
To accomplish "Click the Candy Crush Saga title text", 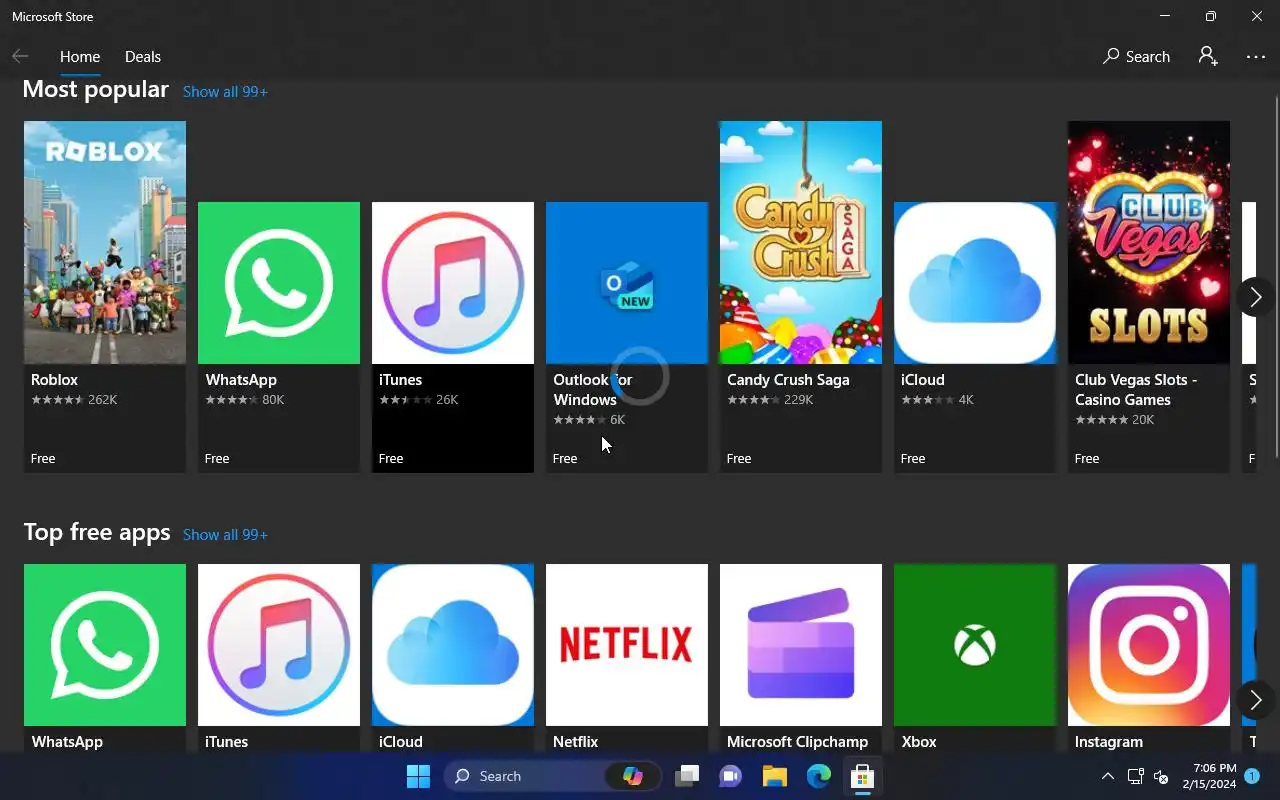I will point(788,380).
